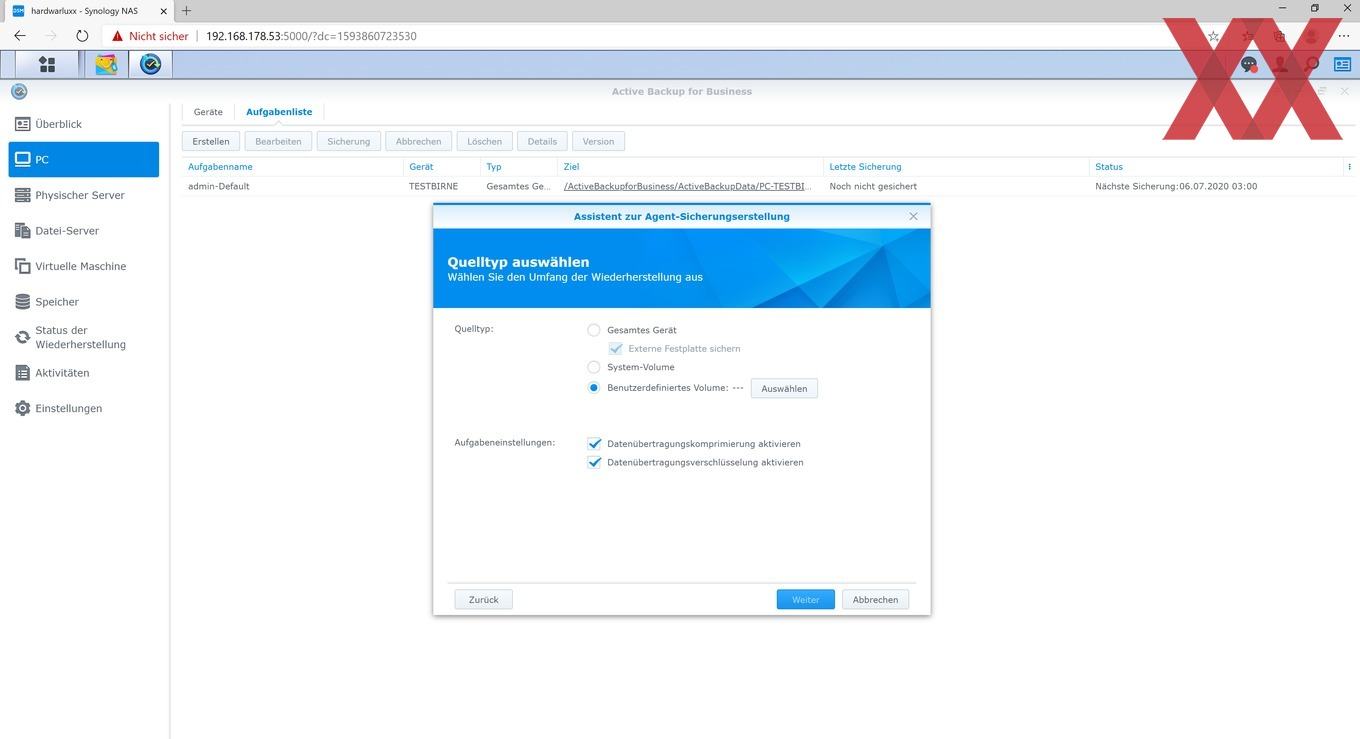Open Virtuelle Maschine section
The image size is (1360, 739).
(x=84, y=266)
